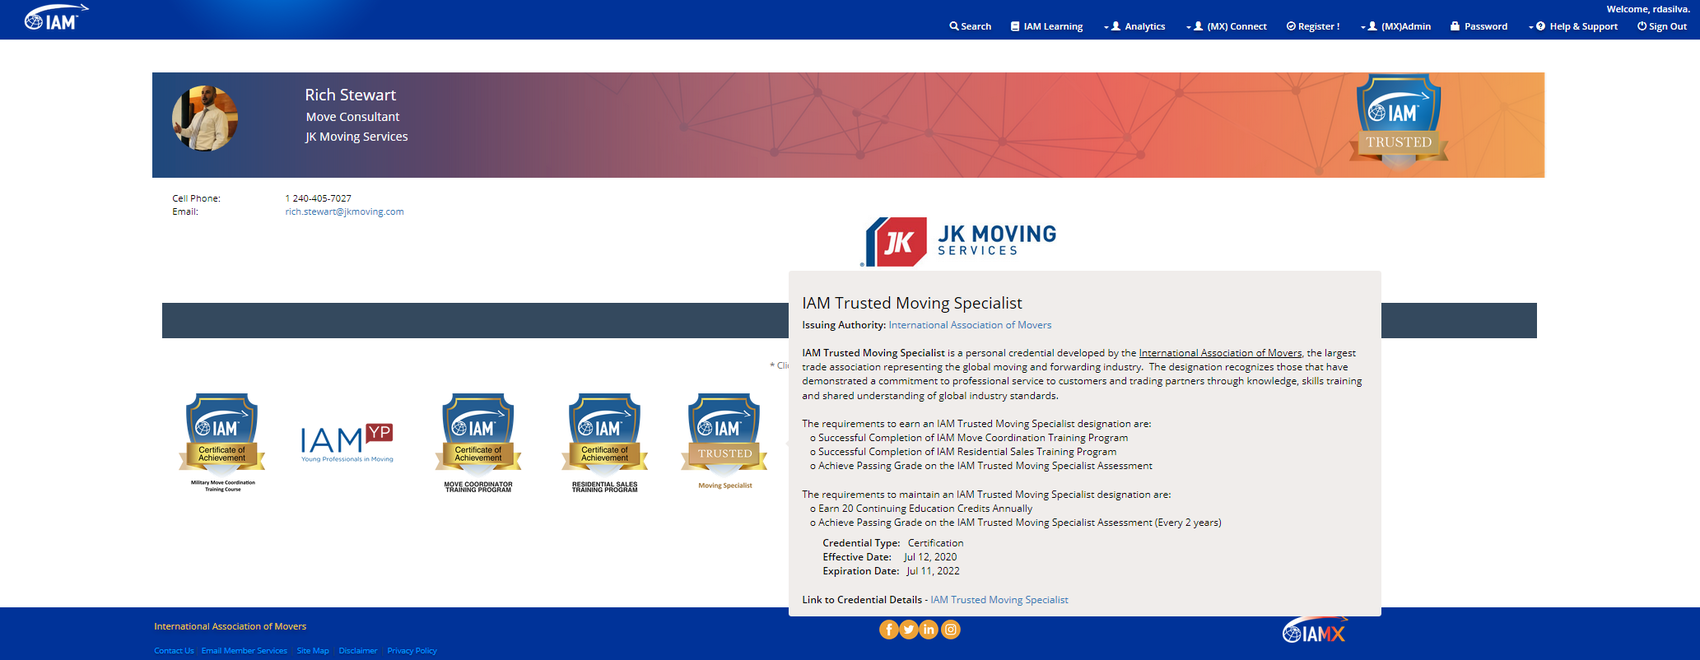Click the expiration date 'Jul 11, 2022'
This screenshot has width=1700, height=660.
[x=933, y=571]
